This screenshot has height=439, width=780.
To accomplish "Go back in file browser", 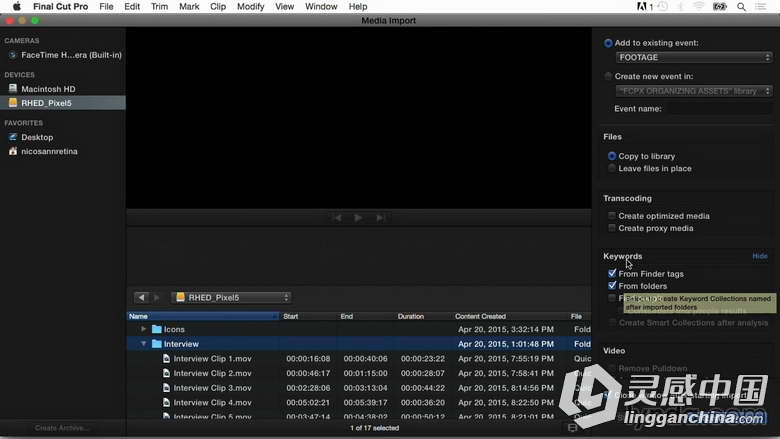I will [141, 297].
